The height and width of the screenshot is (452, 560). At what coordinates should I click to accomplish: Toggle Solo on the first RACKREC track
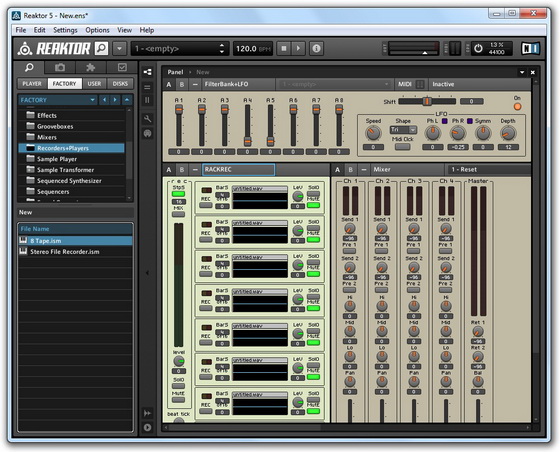pos(313,194)
